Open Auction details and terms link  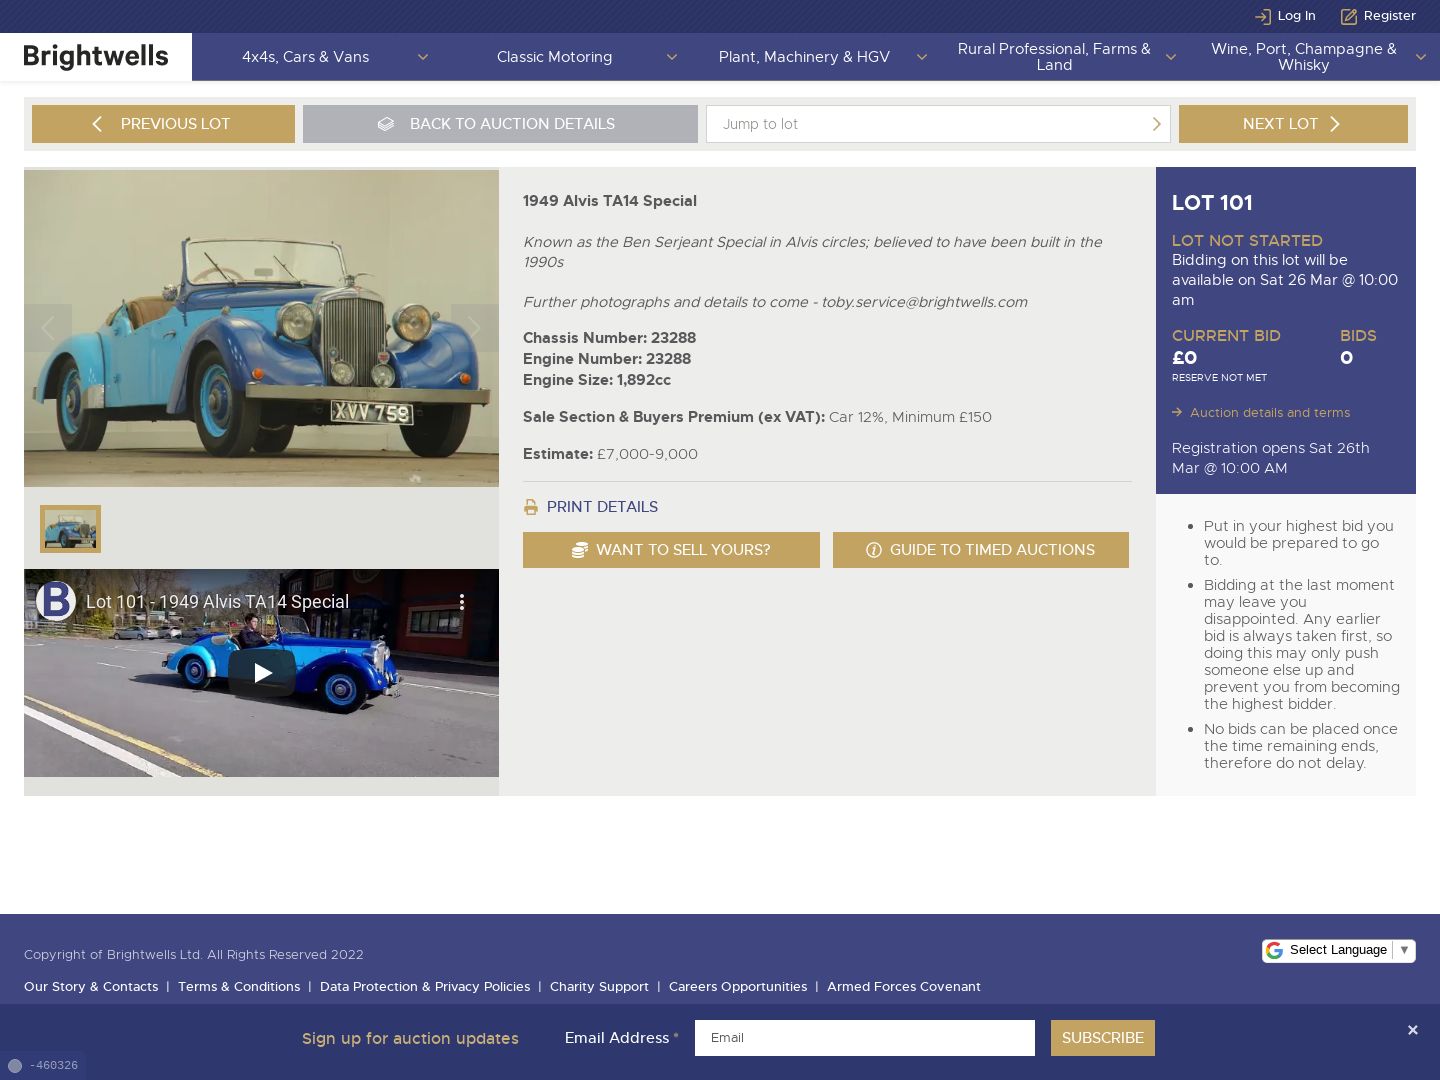pos(1270,412)
